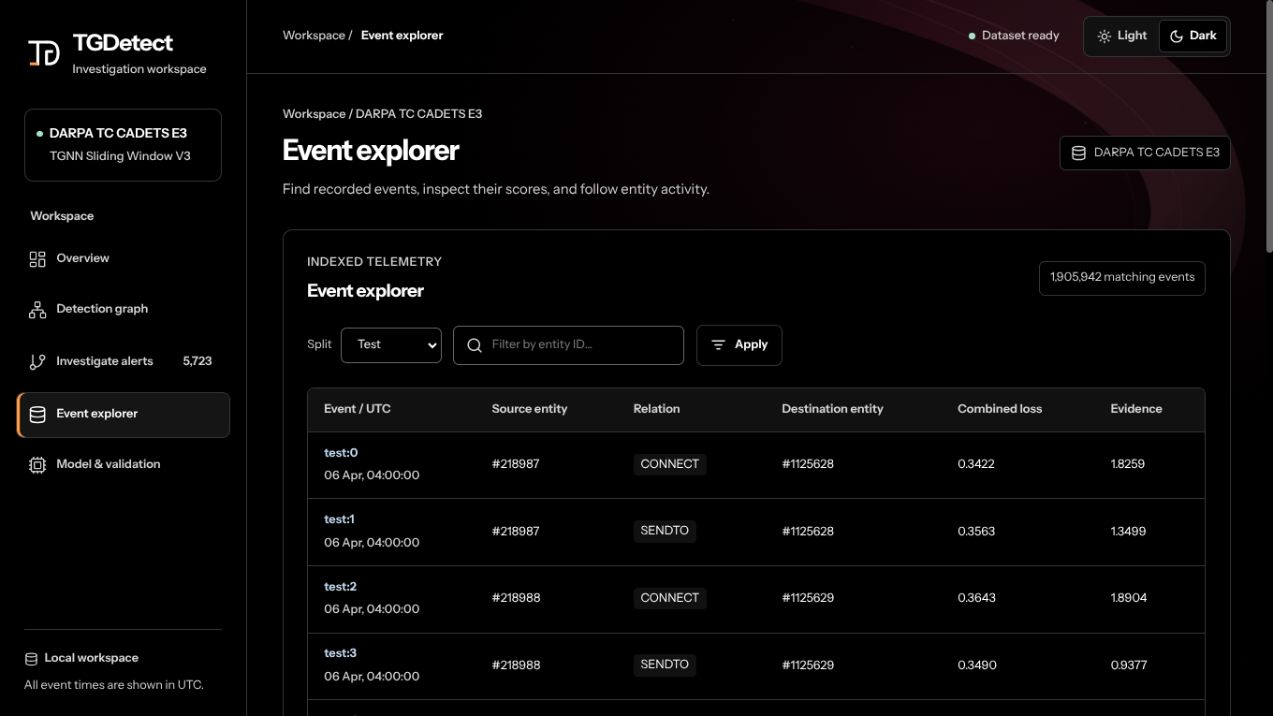Click DARPA TC CADETS E3 dataset button at top right
This screenshot has width=1273, height=716.
(1145, 153)
